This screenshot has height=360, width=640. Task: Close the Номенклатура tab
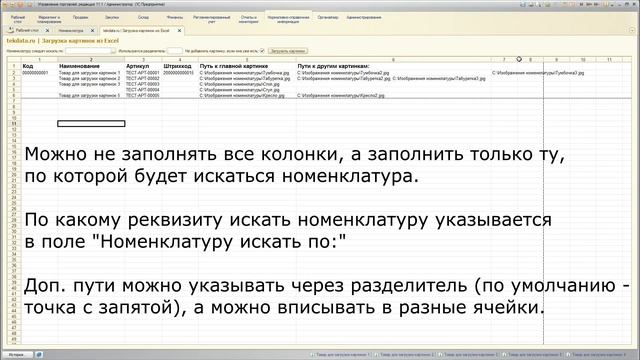92,31
